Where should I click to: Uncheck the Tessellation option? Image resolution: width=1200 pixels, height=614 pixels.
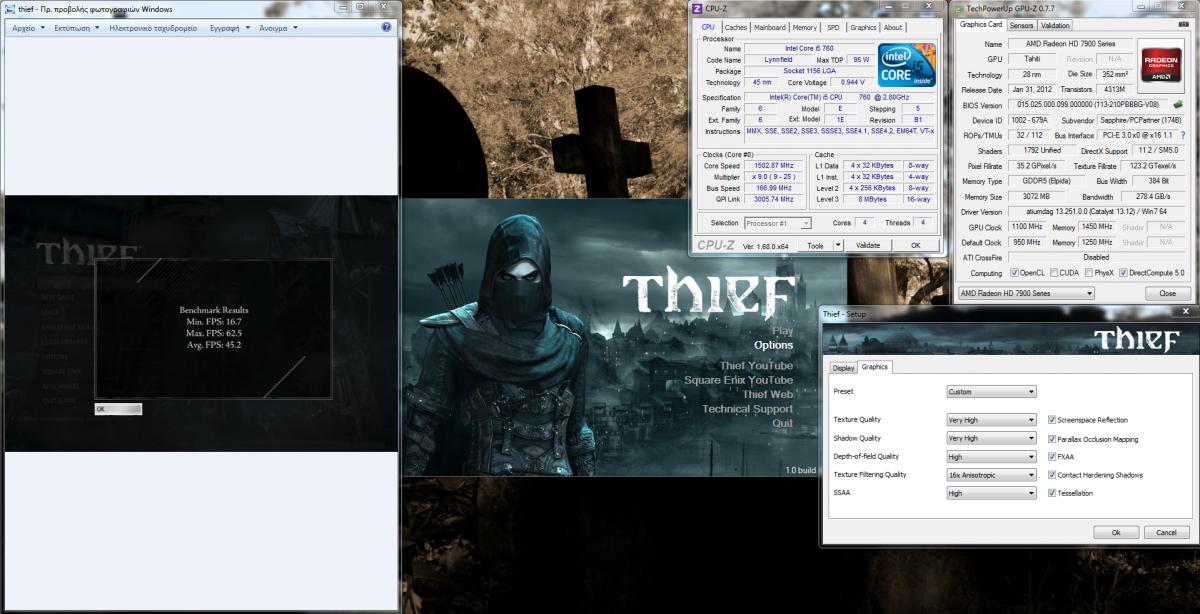(1051, 493)
